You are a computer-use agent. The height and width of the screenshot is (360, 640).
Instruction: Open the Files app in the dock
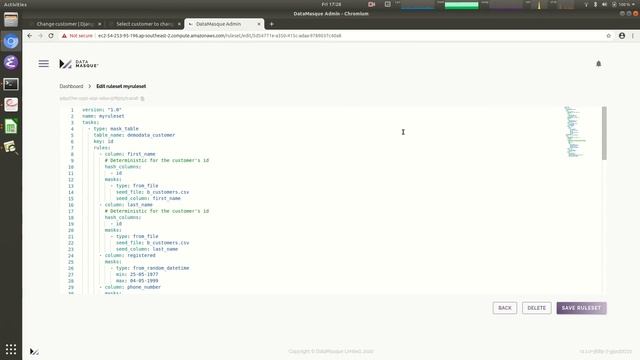11,20
